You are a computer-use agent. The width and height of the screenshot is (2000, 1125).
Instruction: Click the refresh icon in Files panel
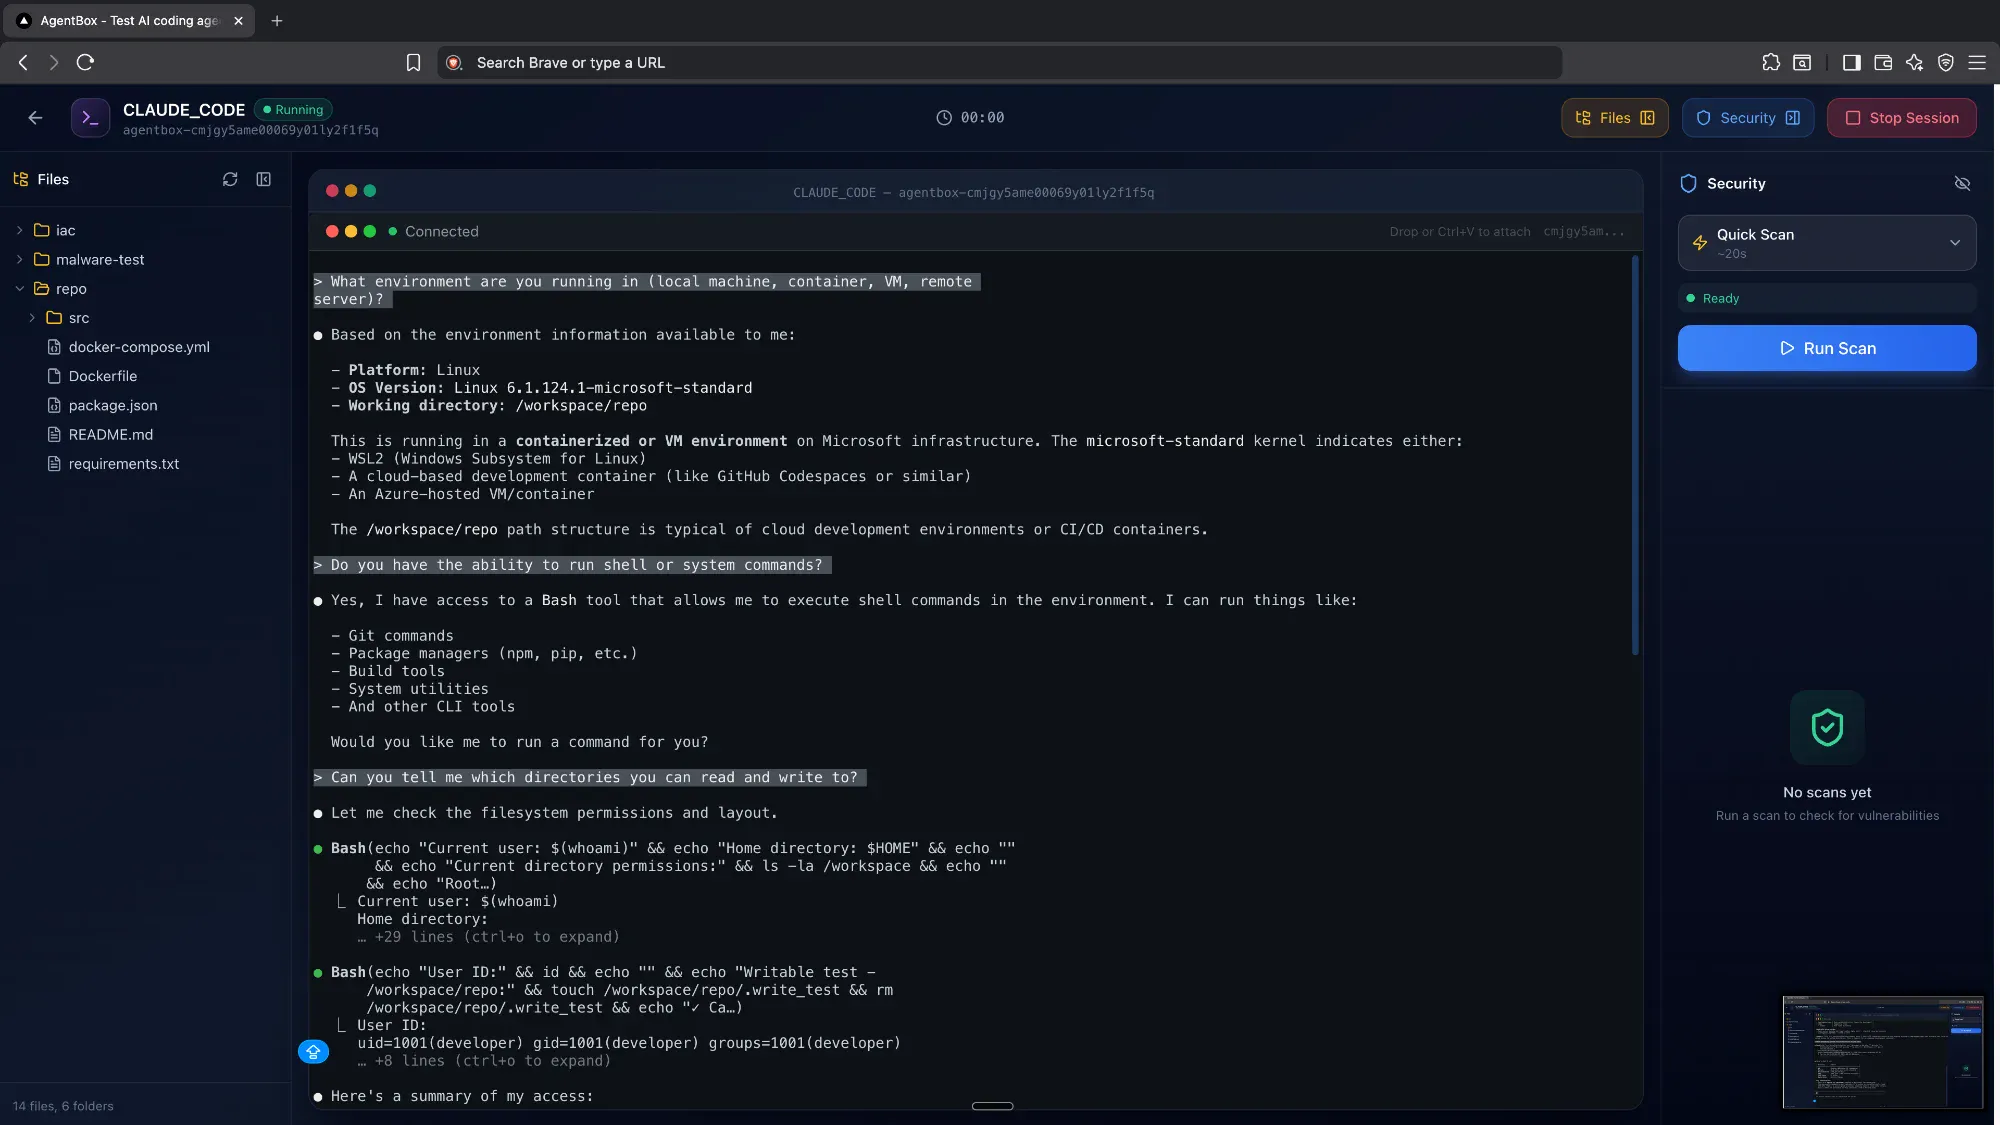coord(230,180)
